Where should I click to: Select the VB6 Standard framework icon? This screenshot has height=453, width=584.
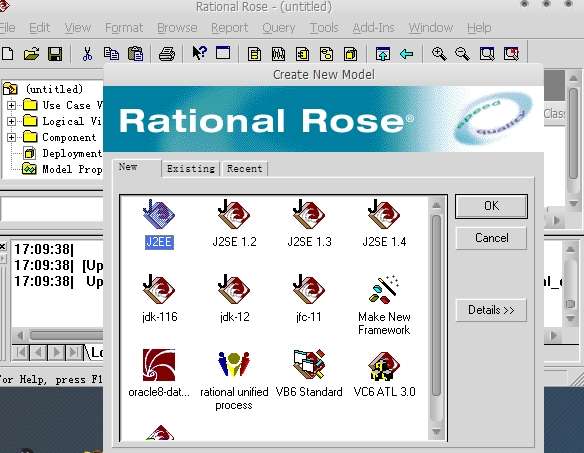point(309,364)
